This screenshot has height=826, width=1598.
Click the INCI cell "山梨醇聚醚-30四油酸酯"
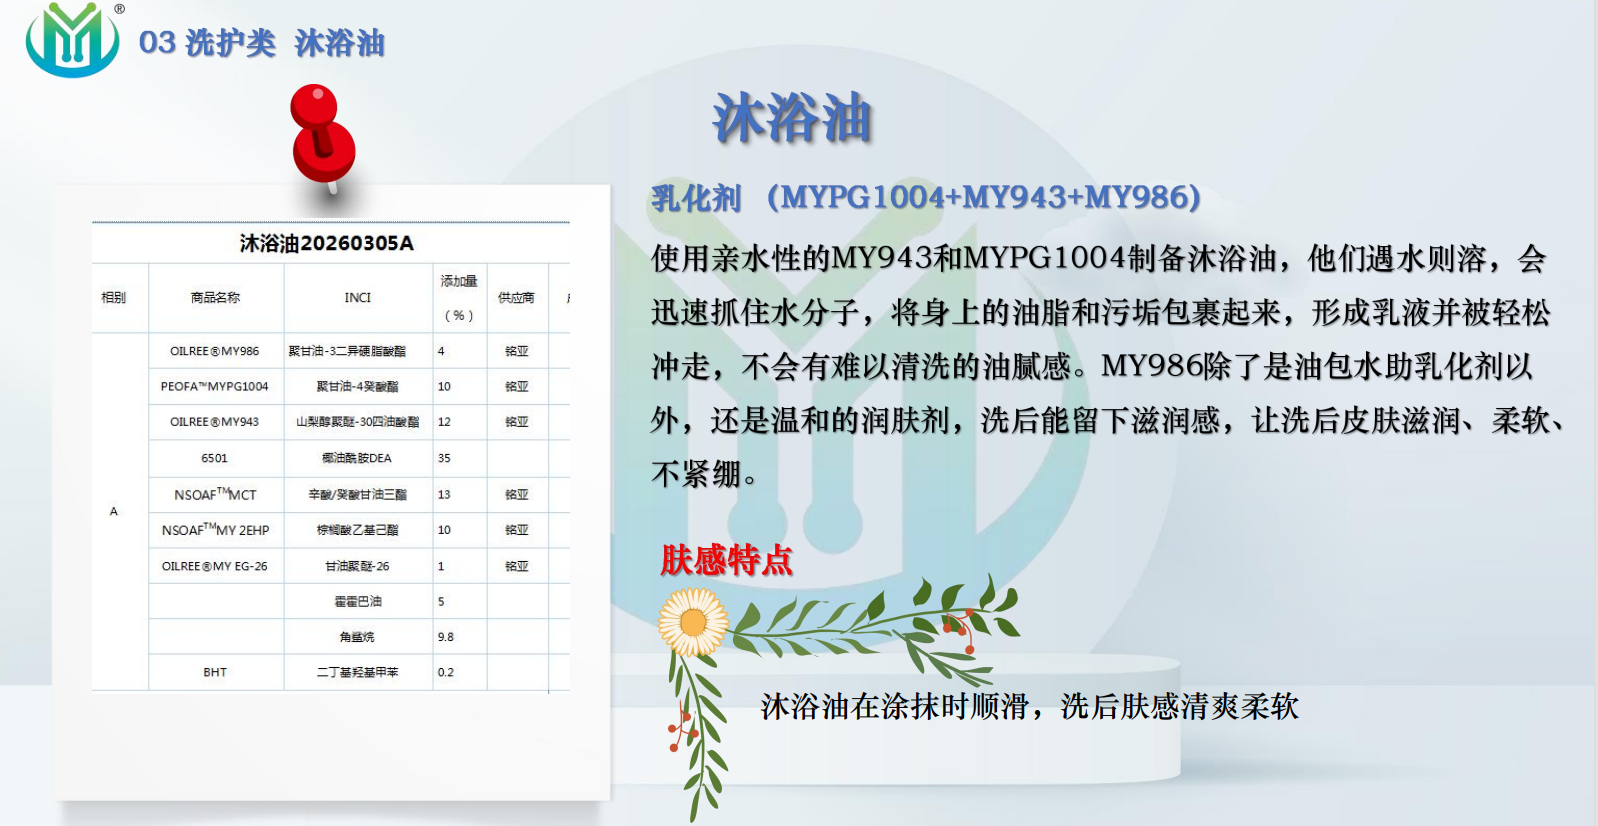357,422
